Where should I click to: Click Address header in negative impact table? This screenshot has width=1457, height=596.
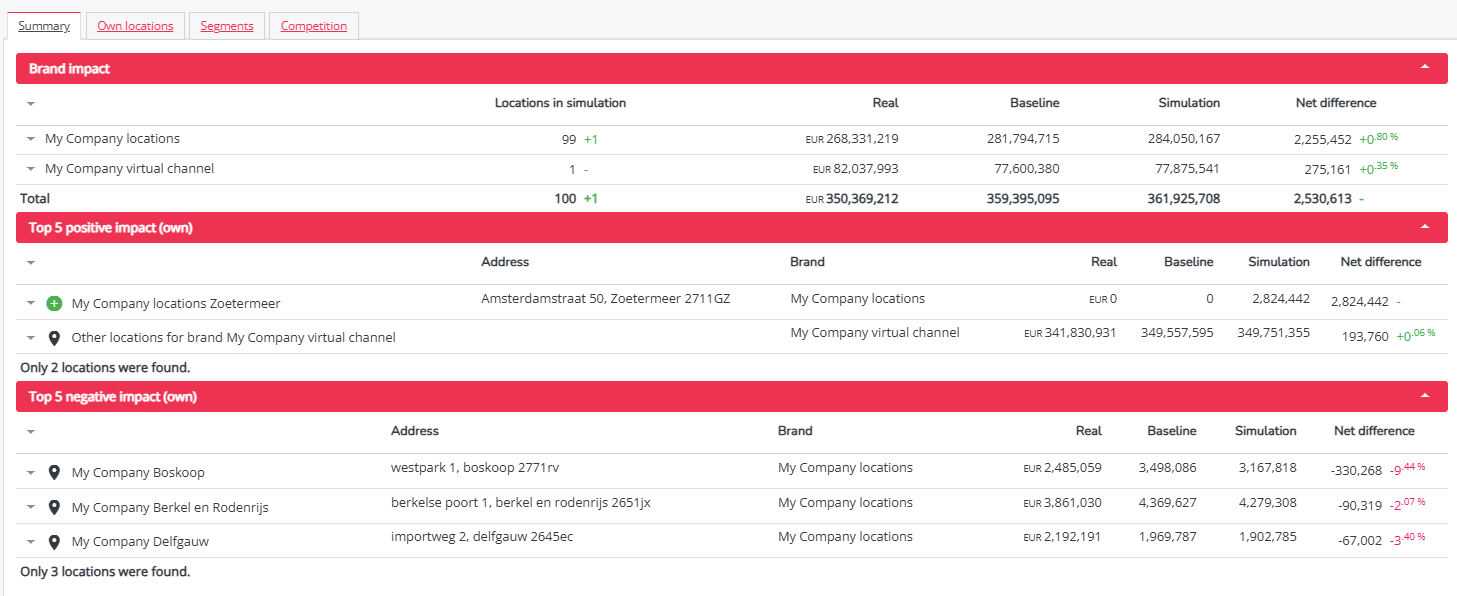[x=415, y=431]
